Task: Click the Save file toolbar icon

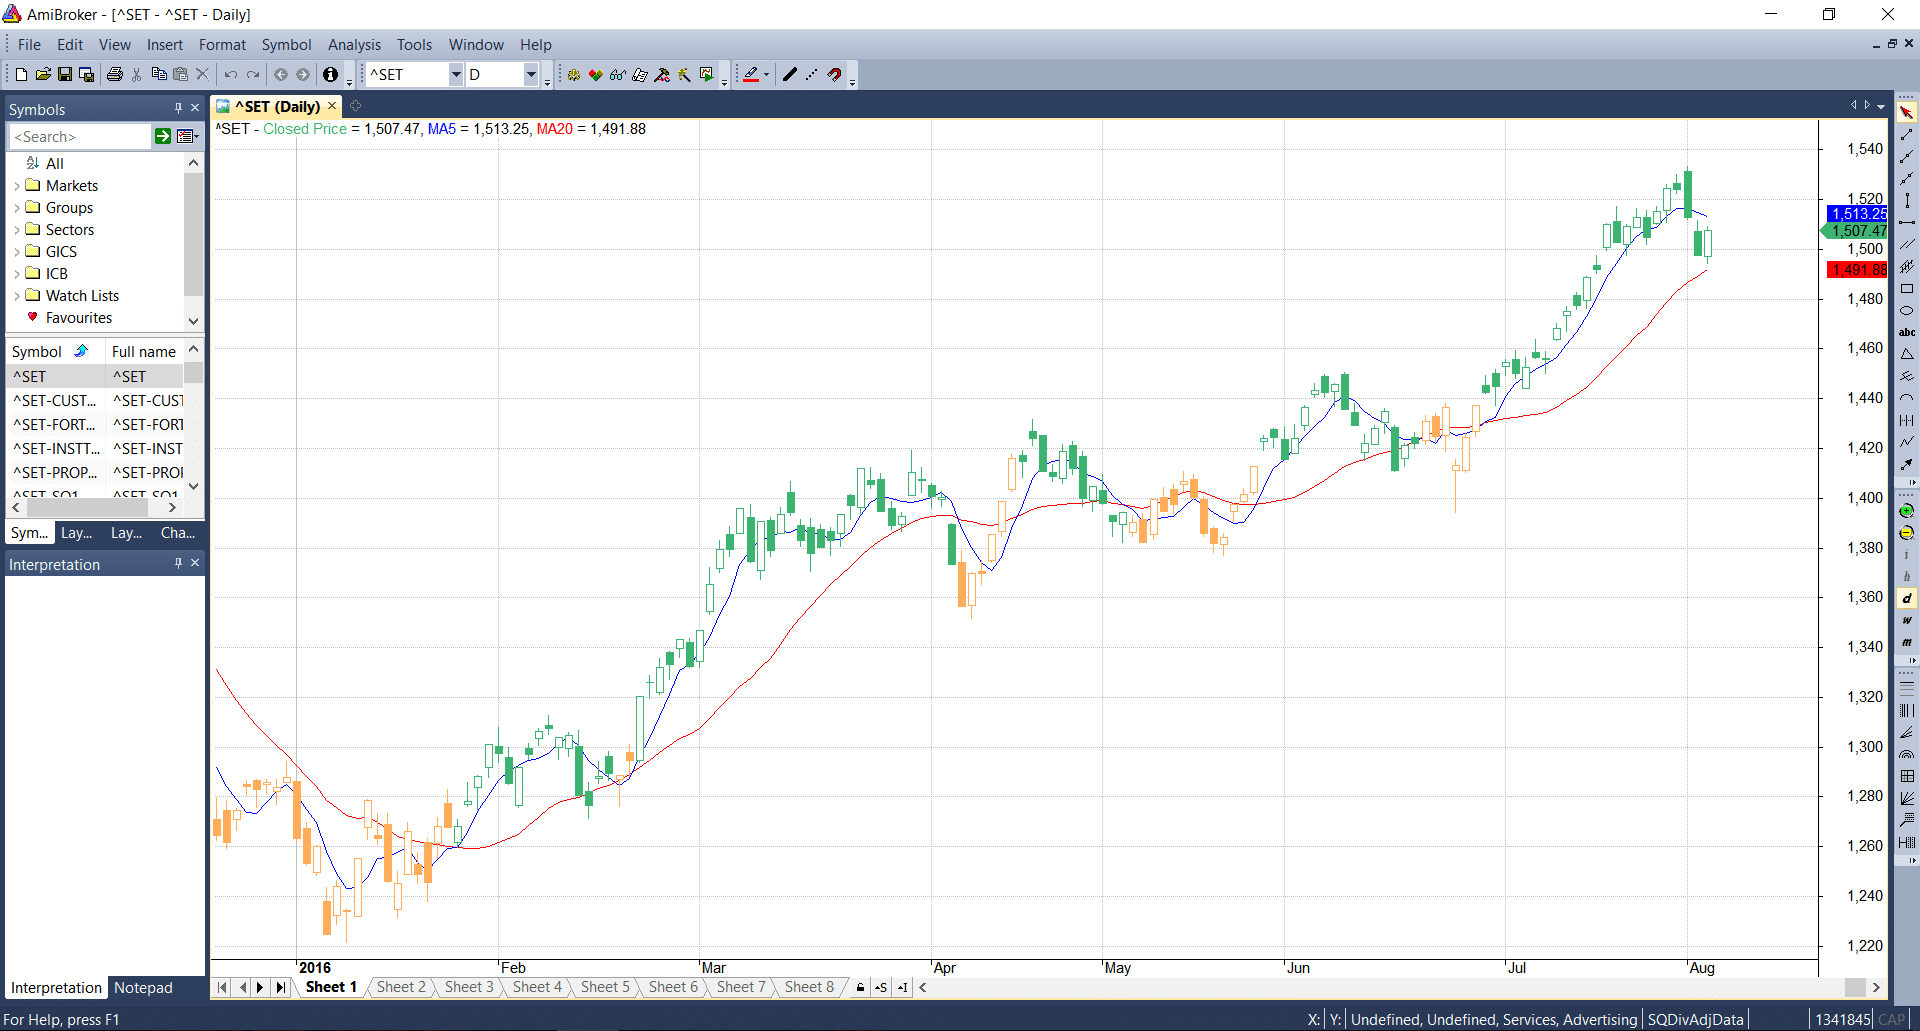Action: point(65,75)
